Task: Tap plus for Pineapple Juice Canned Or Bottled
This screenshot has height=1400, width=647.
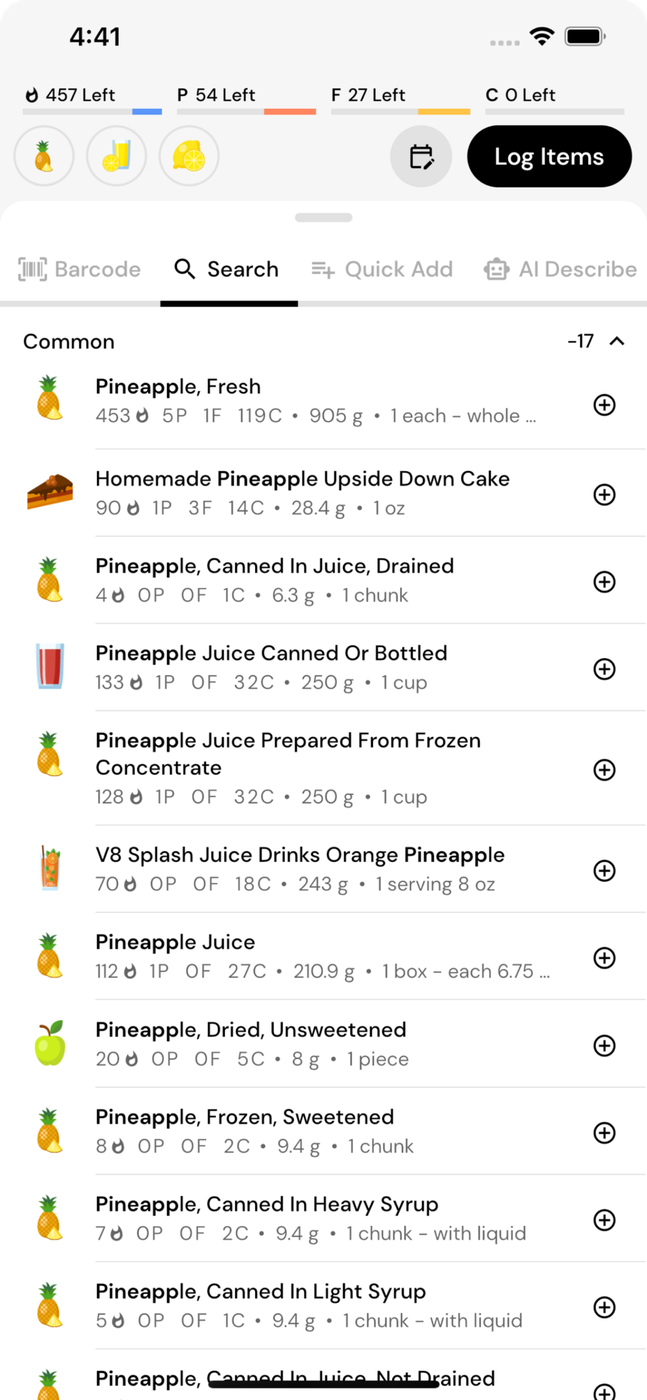Action: coord(604,669)
